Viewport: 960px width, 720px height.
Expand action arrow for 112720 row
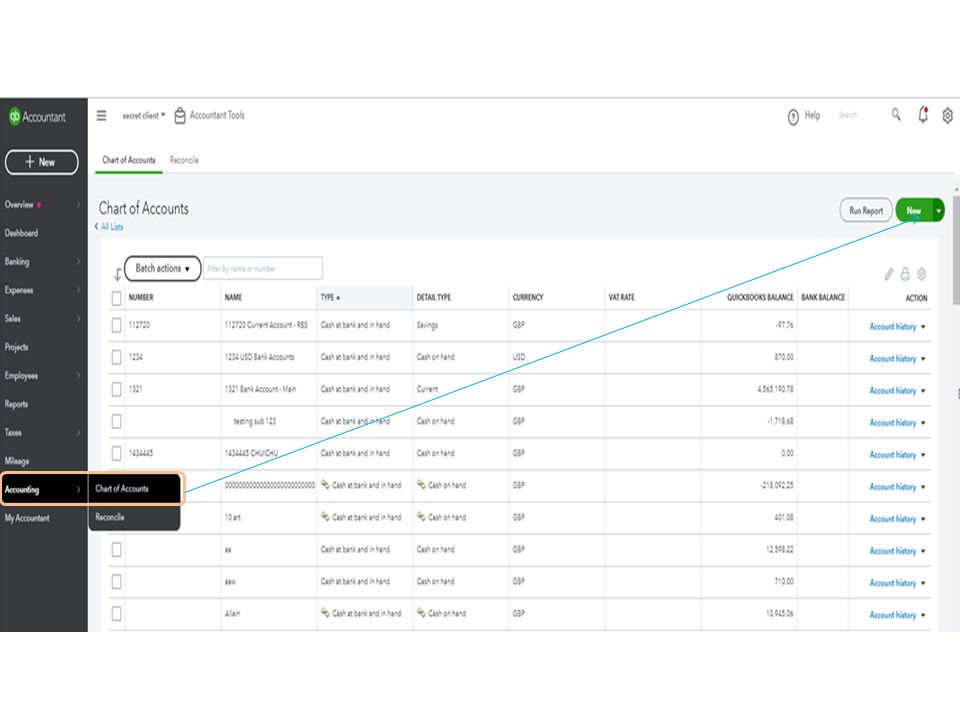[923, 327]
